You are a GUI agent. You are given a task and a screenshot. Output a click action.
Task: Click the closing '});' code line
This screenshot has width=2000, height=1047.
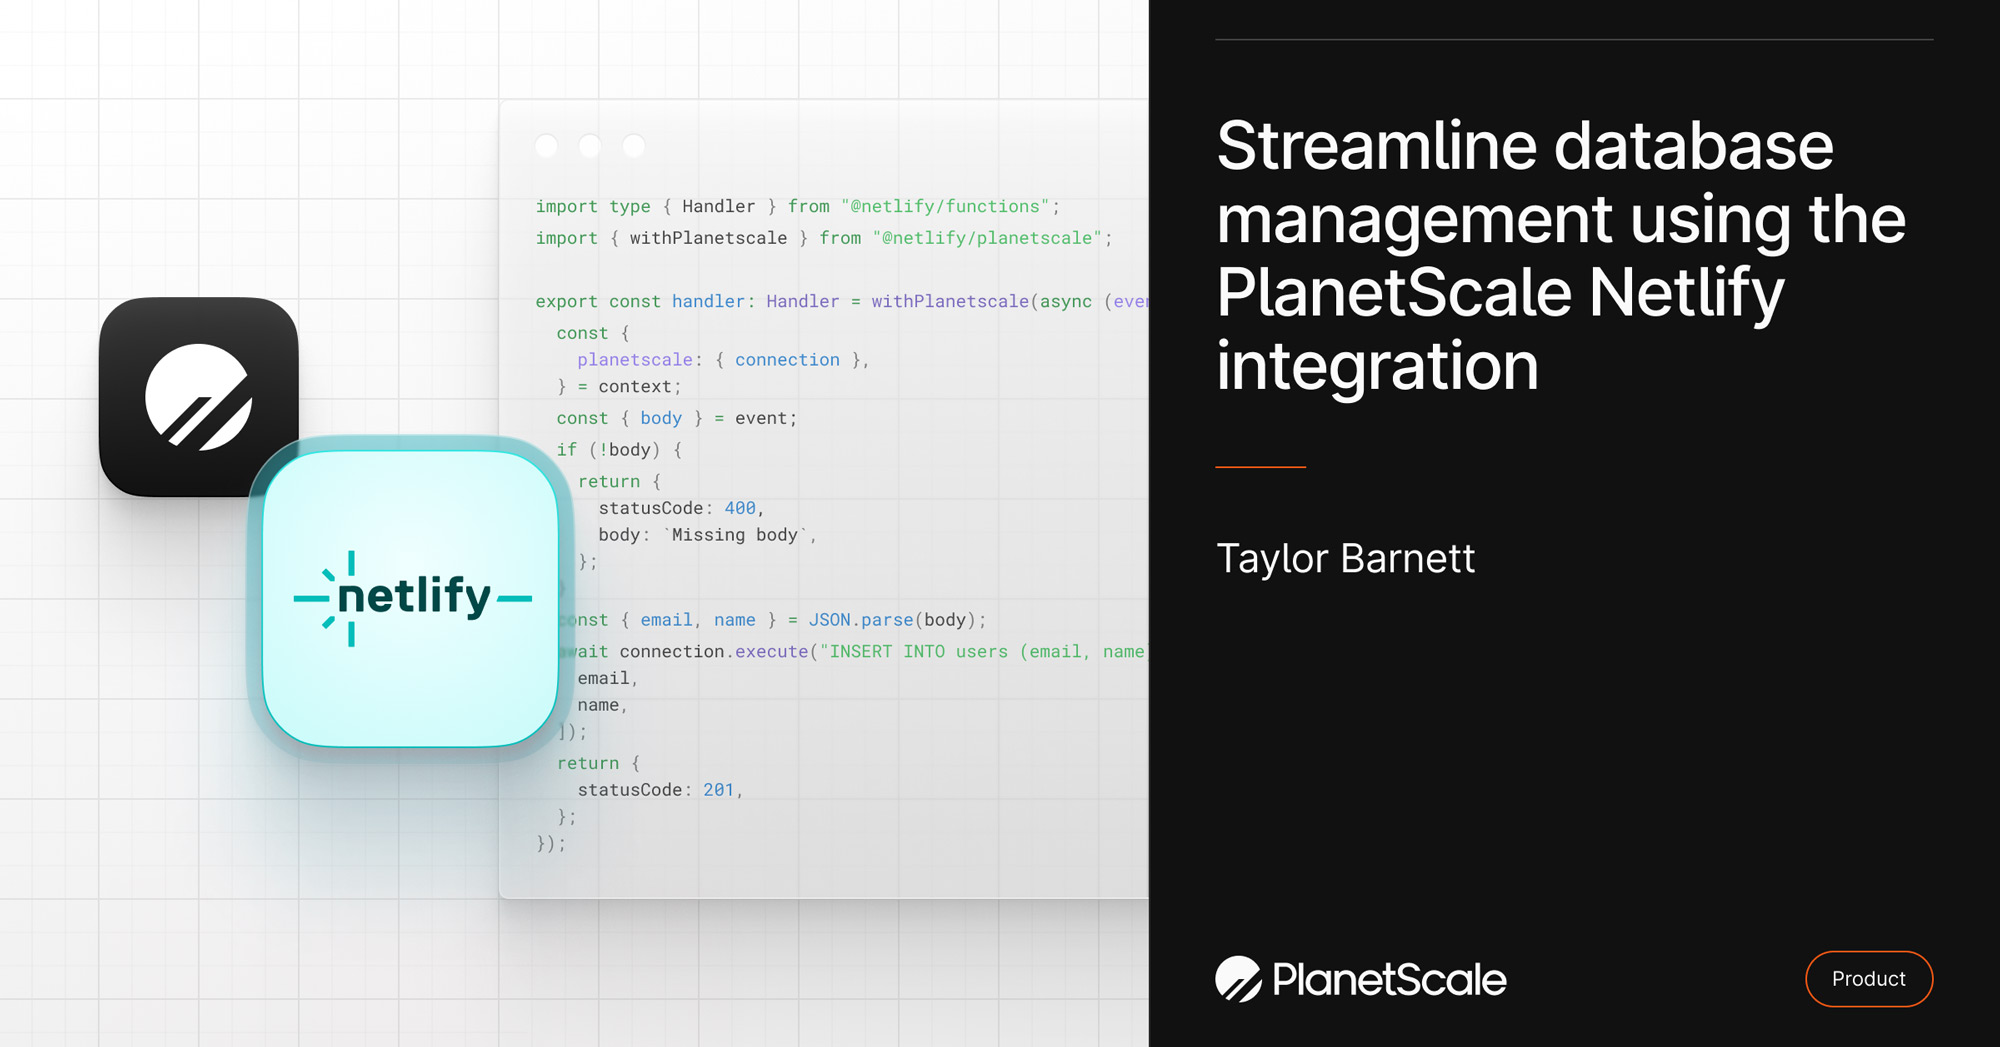[551, 844]
